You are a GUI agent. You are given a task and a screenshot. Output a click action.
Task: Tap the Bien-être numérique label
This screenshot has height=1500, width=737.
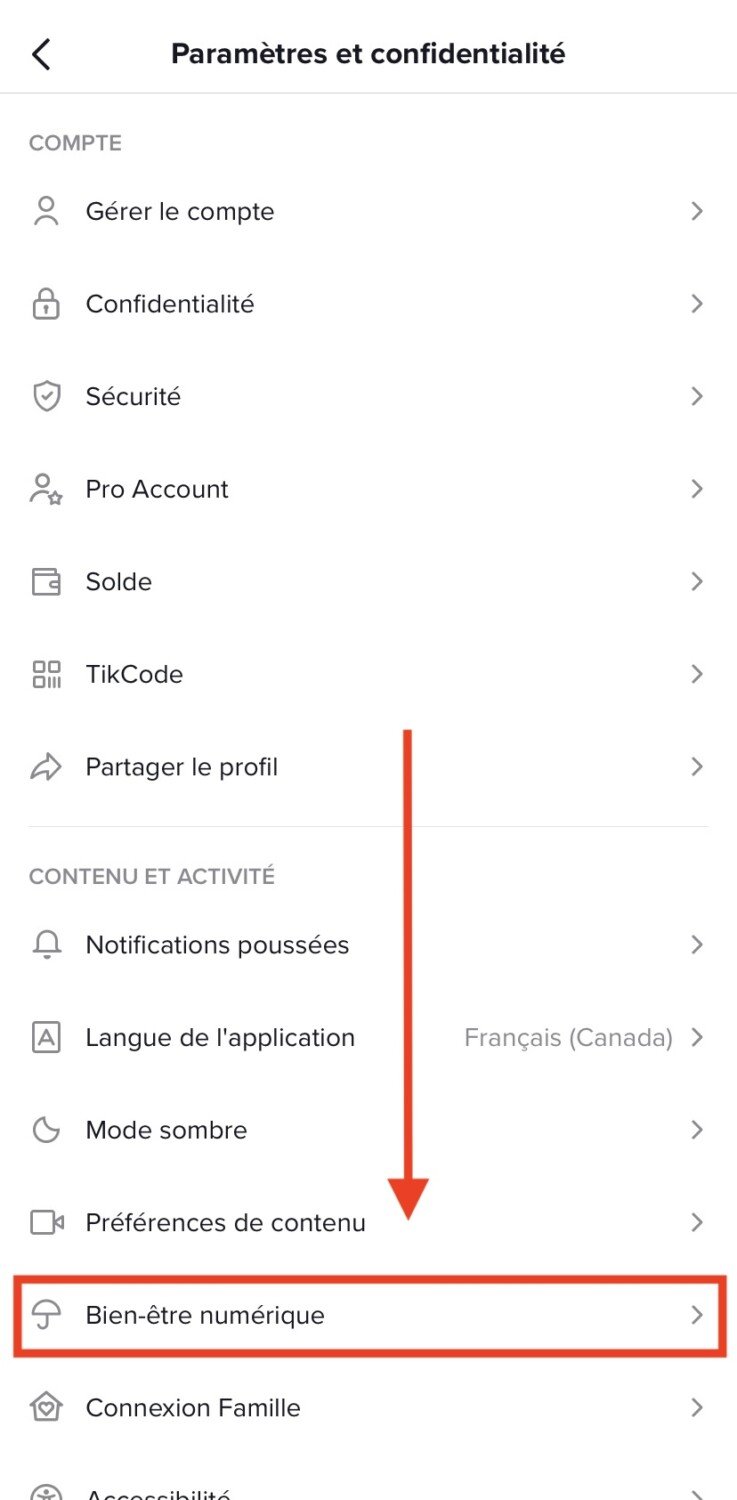click(205, 1315)
